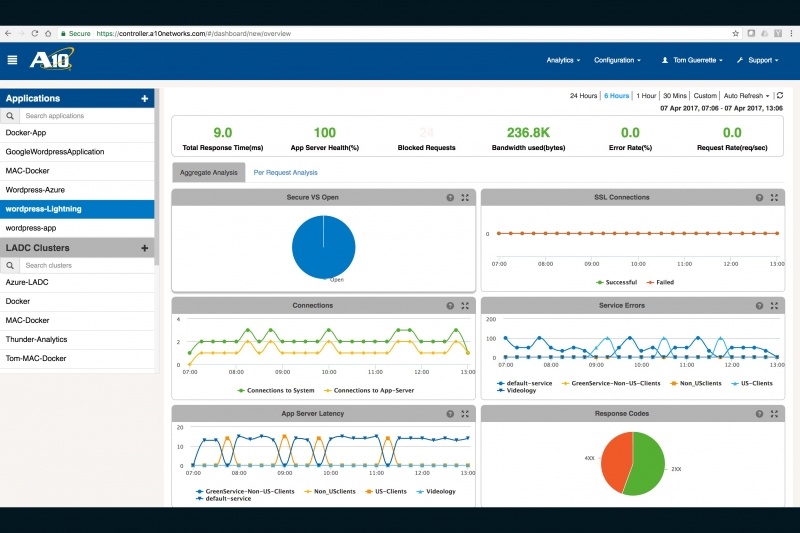The image size is (800, 533).
Task: Toggle Failed series in SSL legend
Action: point(660,282)
